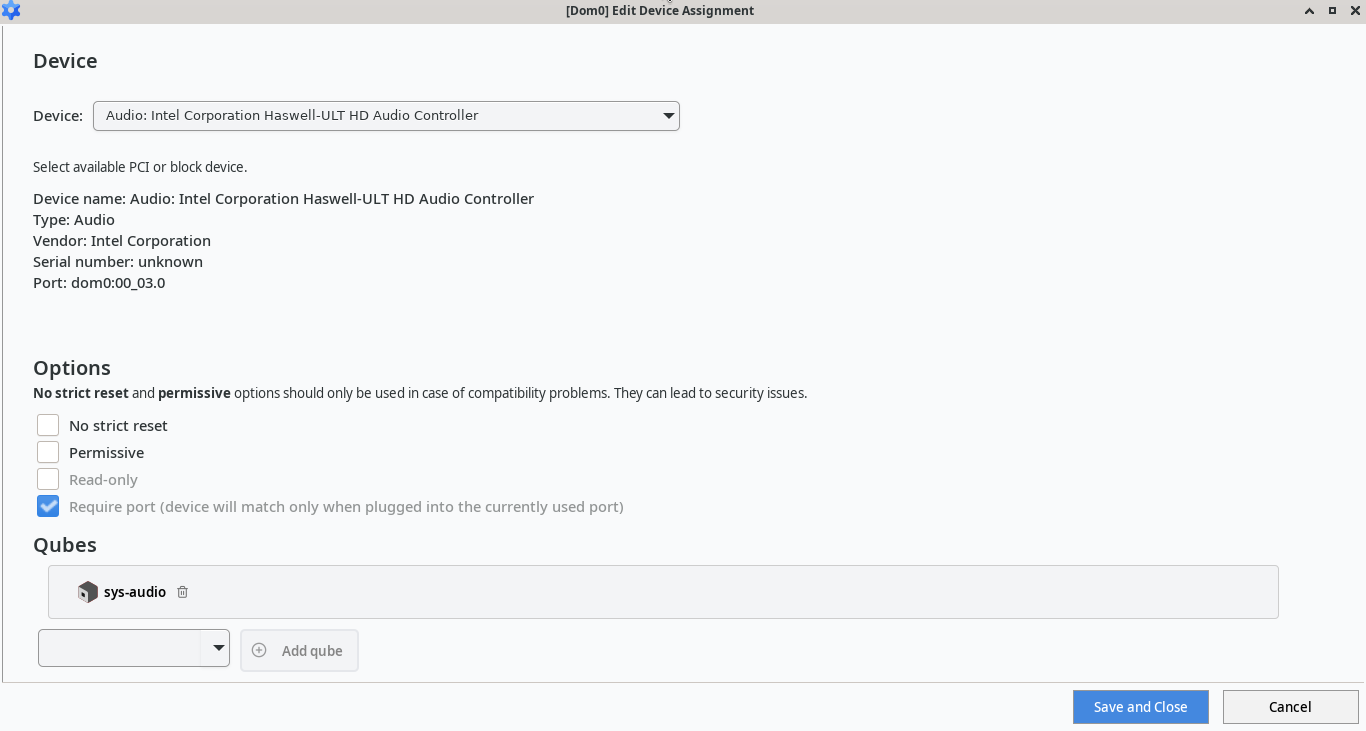Uncheck the Require port option

click(x=47, y=506)
